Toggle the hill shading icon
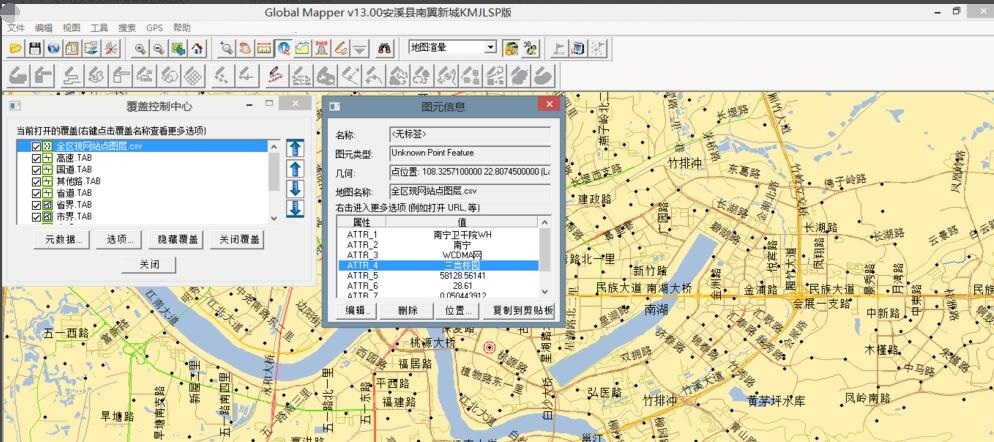994x442 pixels. click(x=511, y=48)
